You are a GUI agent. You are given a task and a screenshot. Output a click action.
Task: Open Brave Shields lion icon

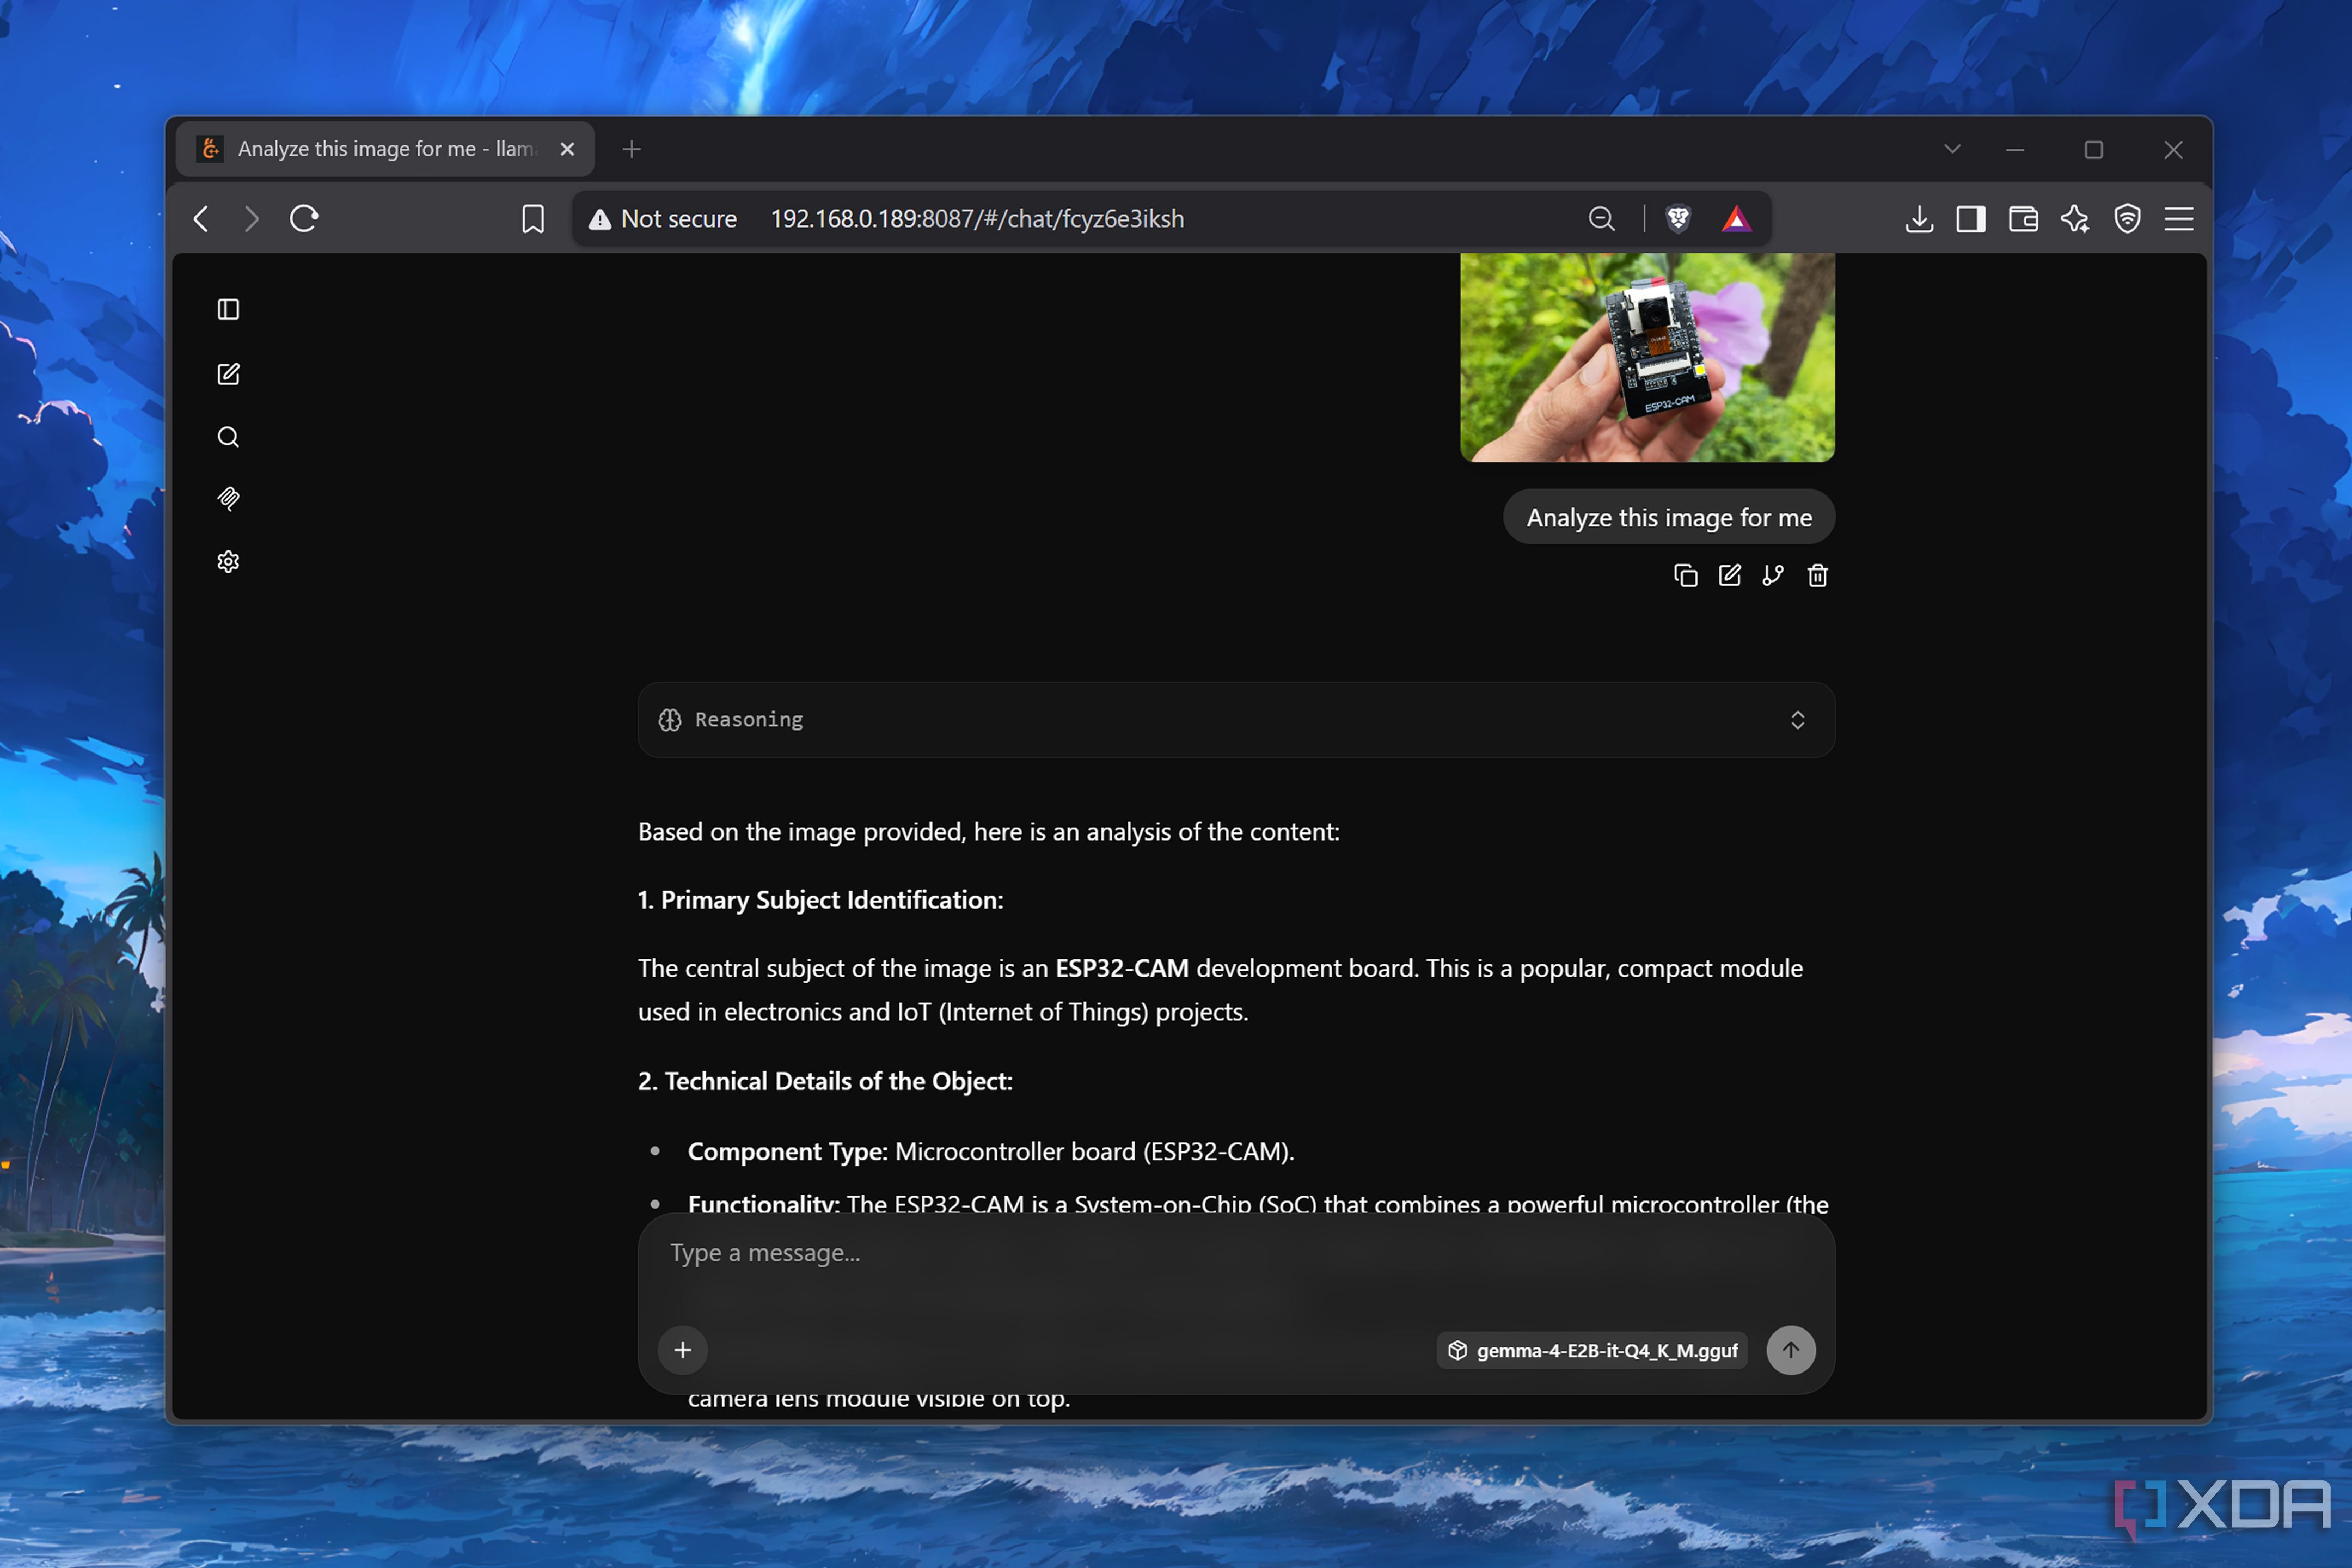(1678, 219)
